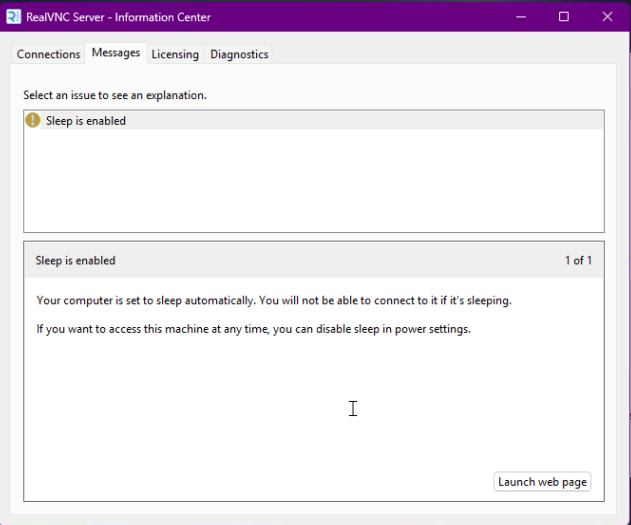Viewport: 631px width, 525px height.
Task: Click the window title 'RealVNC Server - Information Center'
Action: click(x=118, y=17)
